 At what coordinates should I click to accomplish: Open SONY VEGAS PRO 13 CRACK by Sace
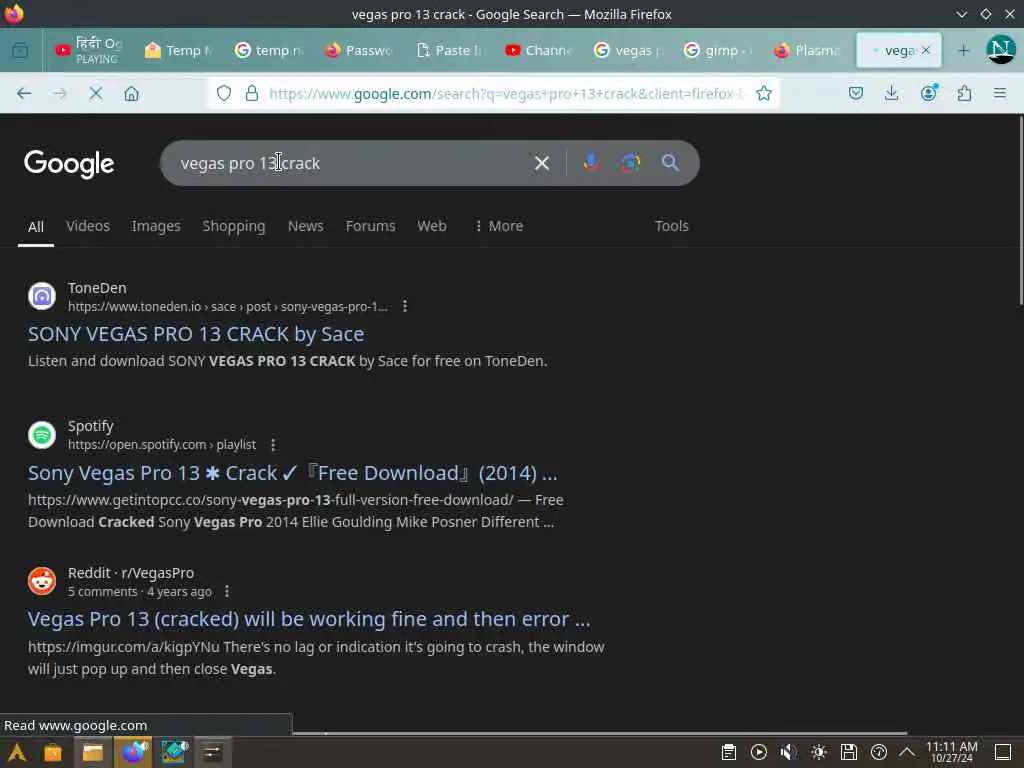point(196,334)
